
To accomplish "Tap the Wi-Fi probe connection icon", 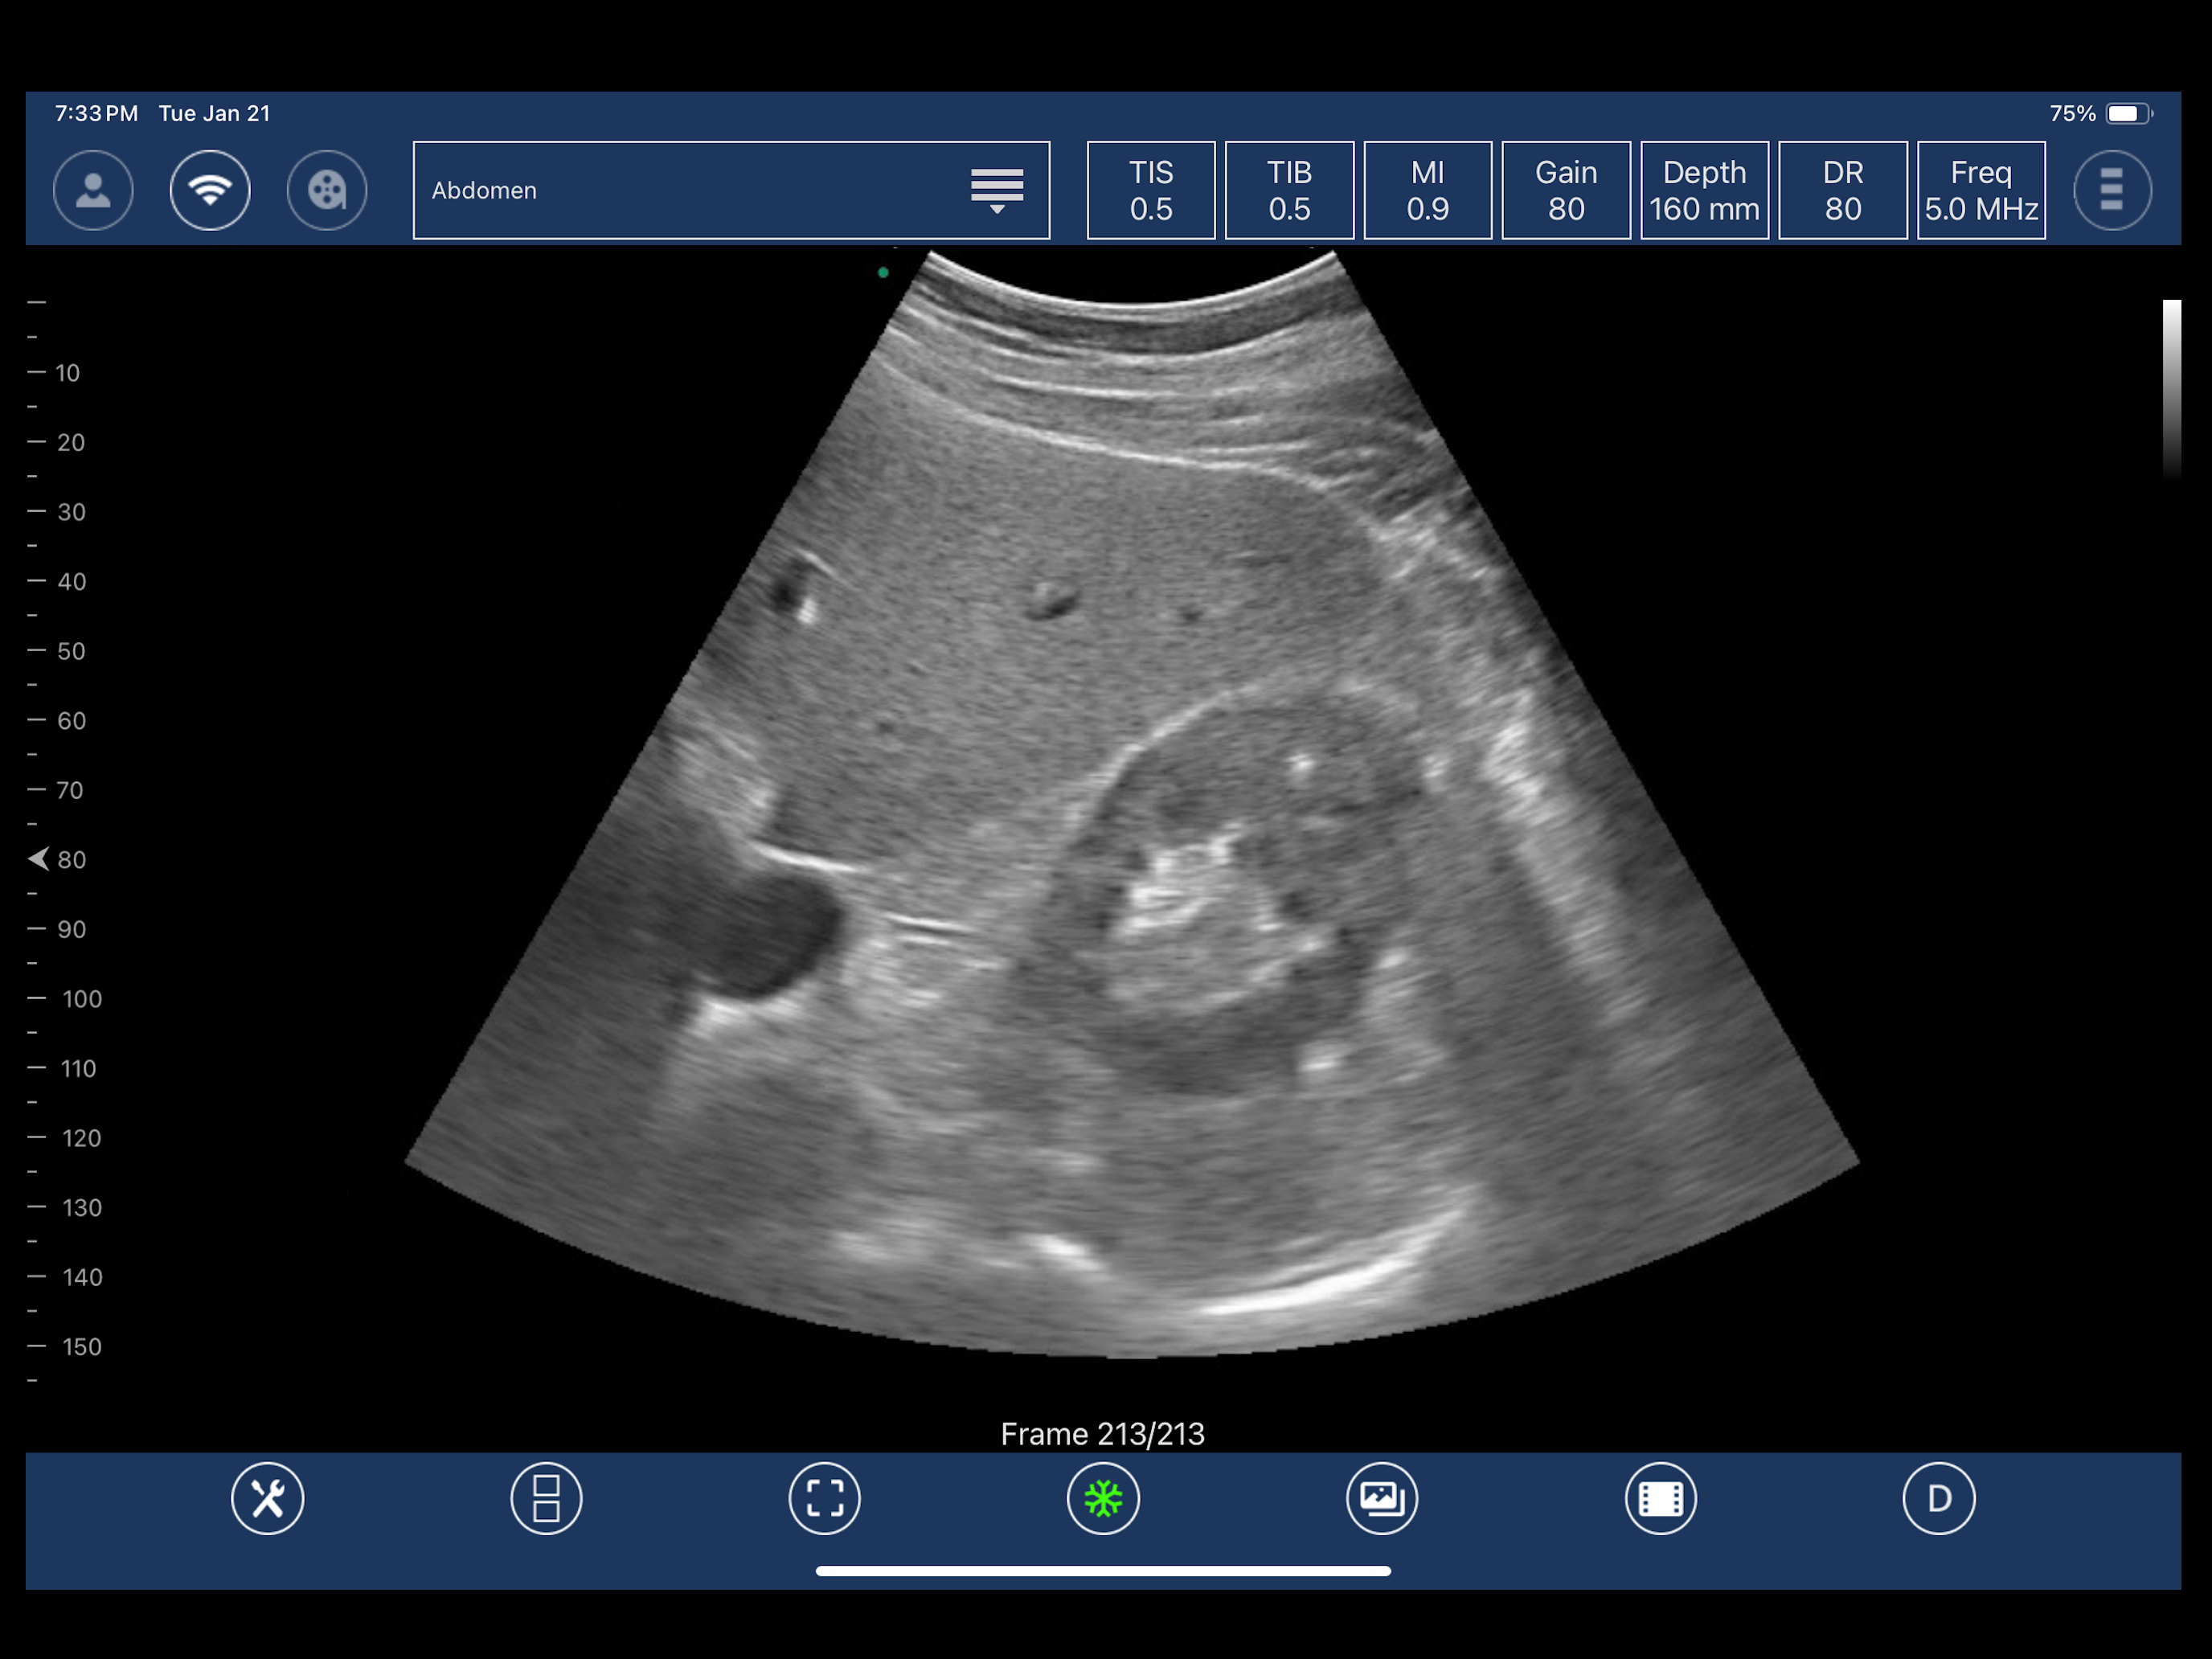I will (210, 190).
